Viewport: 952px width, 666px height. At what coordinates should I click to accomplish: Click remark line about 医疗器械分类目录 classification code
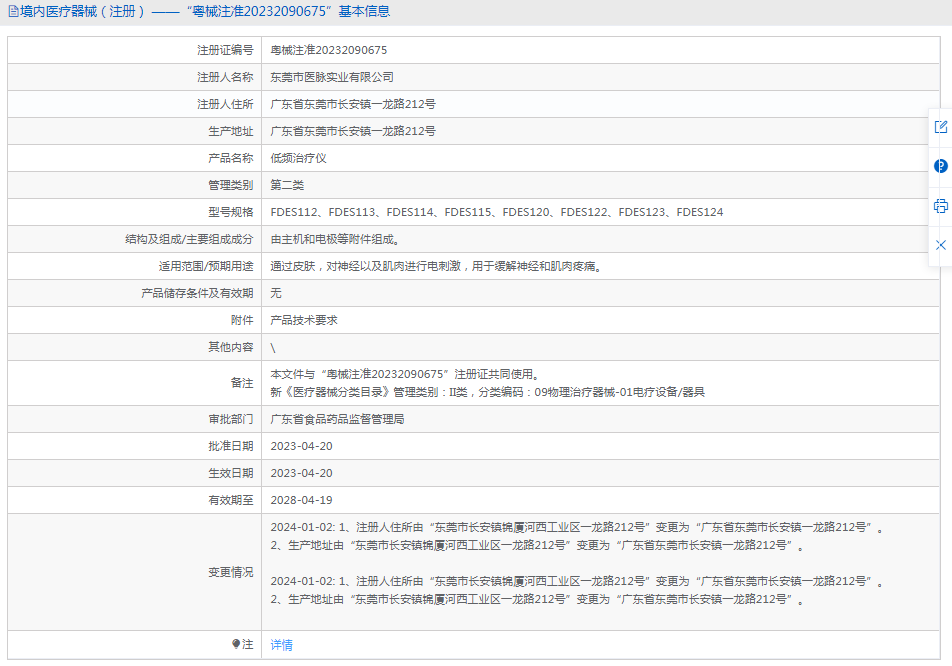(488, 392)
